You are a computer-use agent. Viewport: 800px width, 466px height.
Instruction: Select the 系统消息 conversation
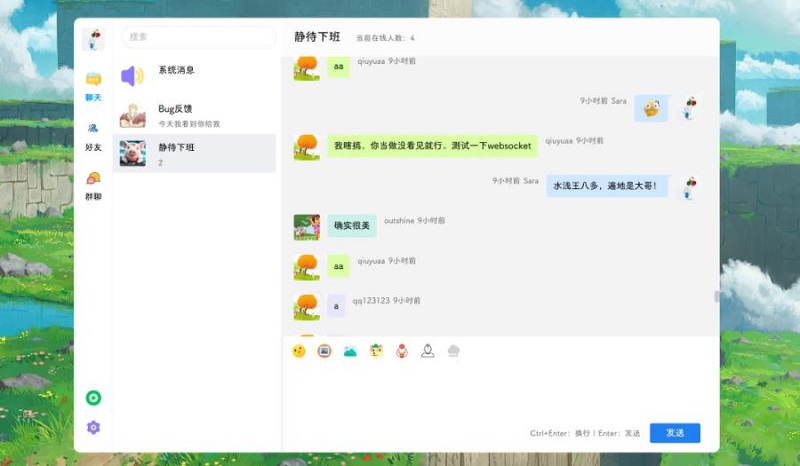click(x=194, y=76)
